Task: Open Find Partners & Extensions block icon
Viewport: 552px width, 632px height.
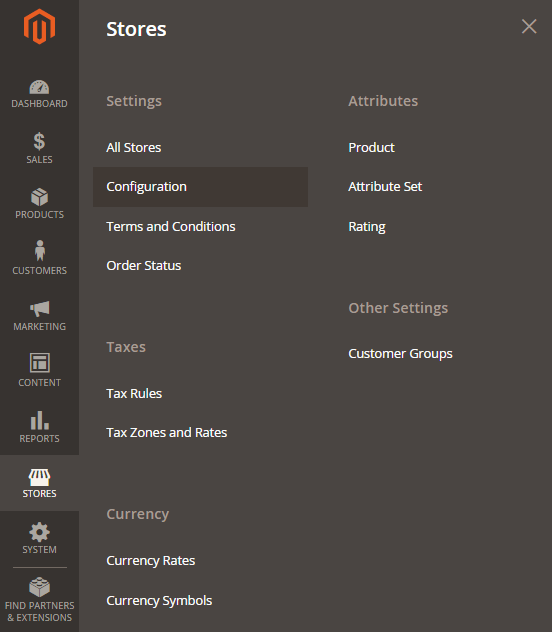Action: coord(39,586)
